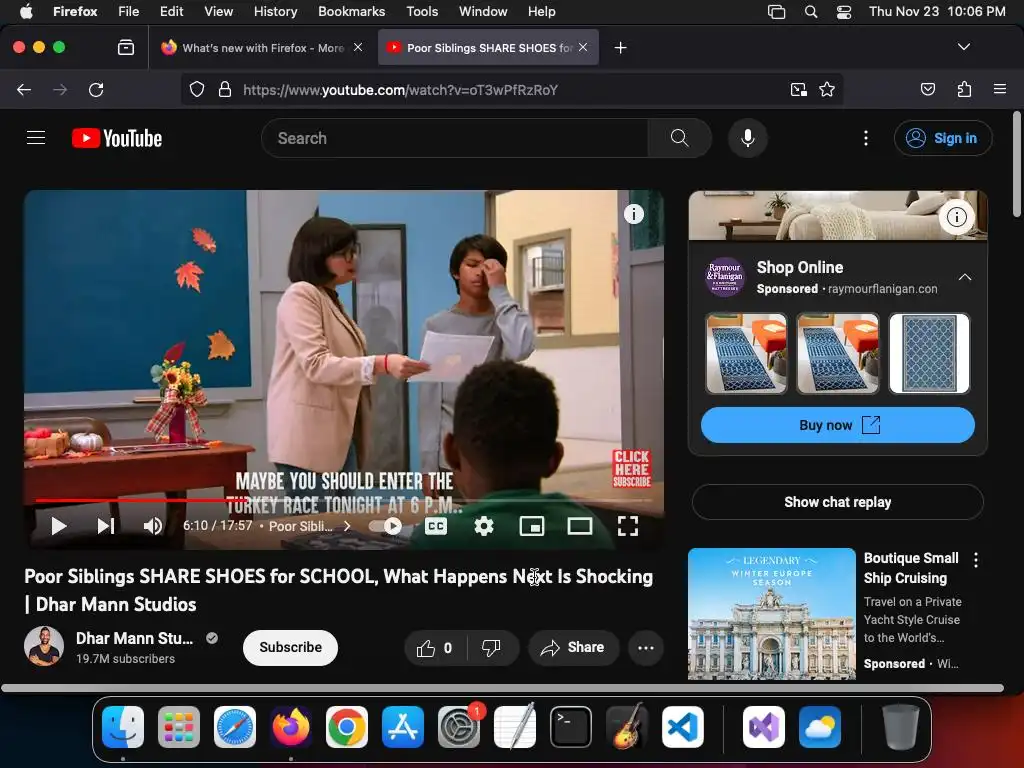Open the YouTube hamburger guide menu

click(x=36, y=138)
